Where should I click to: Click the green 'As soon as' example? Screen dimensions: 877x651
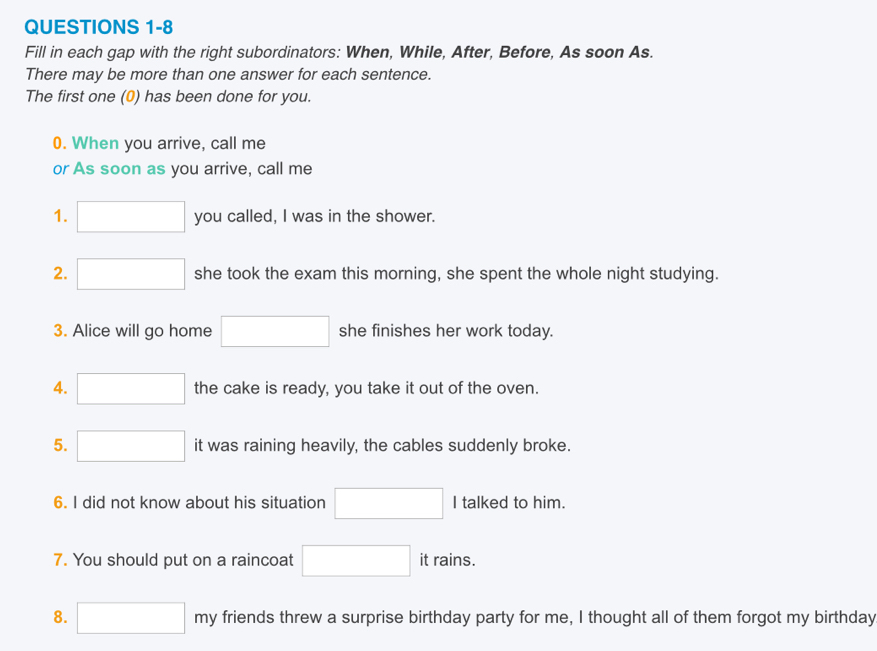pos(119,168)
